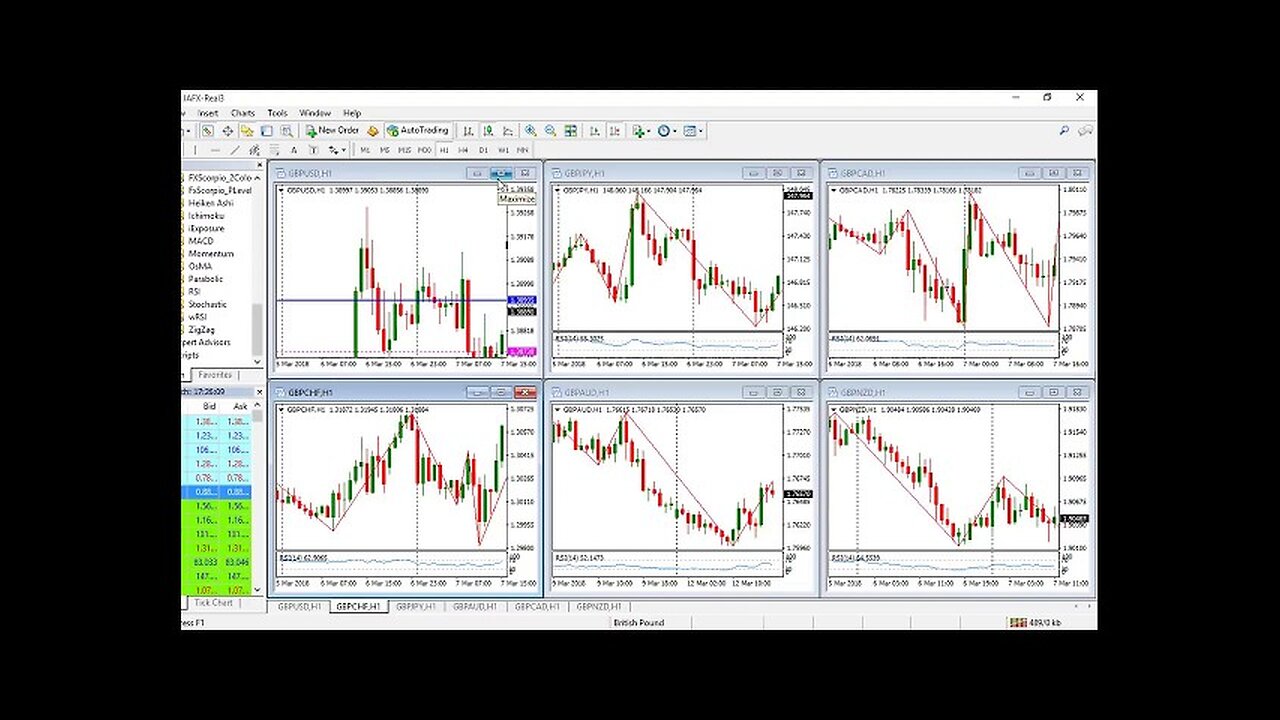The height and width of the screenshot is (720, 1280).
Task: Select Ichimoku indicator in Navigator
Action: pyautogui.click(x=206, y=216)
